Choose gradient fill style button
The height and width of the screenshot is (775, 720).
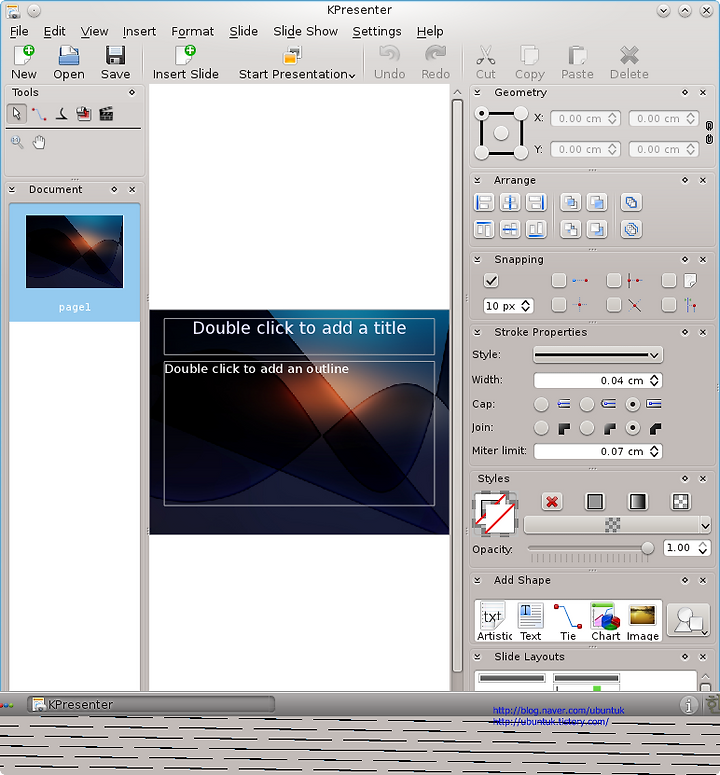click(x=637, y=502)
